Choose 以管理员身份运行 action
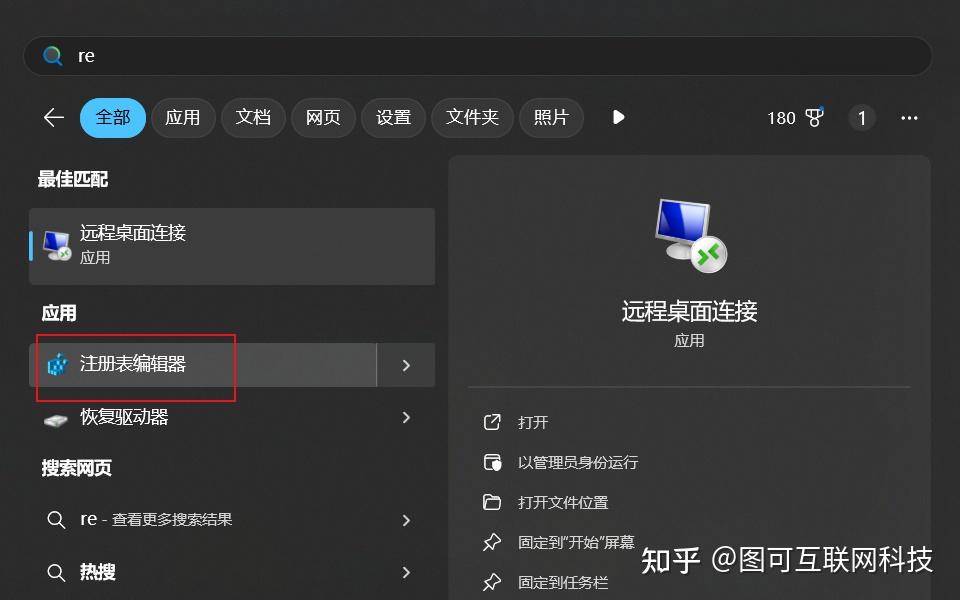Image resolution: width=960 pixels, height=600 pixels. tap(577, 462)
